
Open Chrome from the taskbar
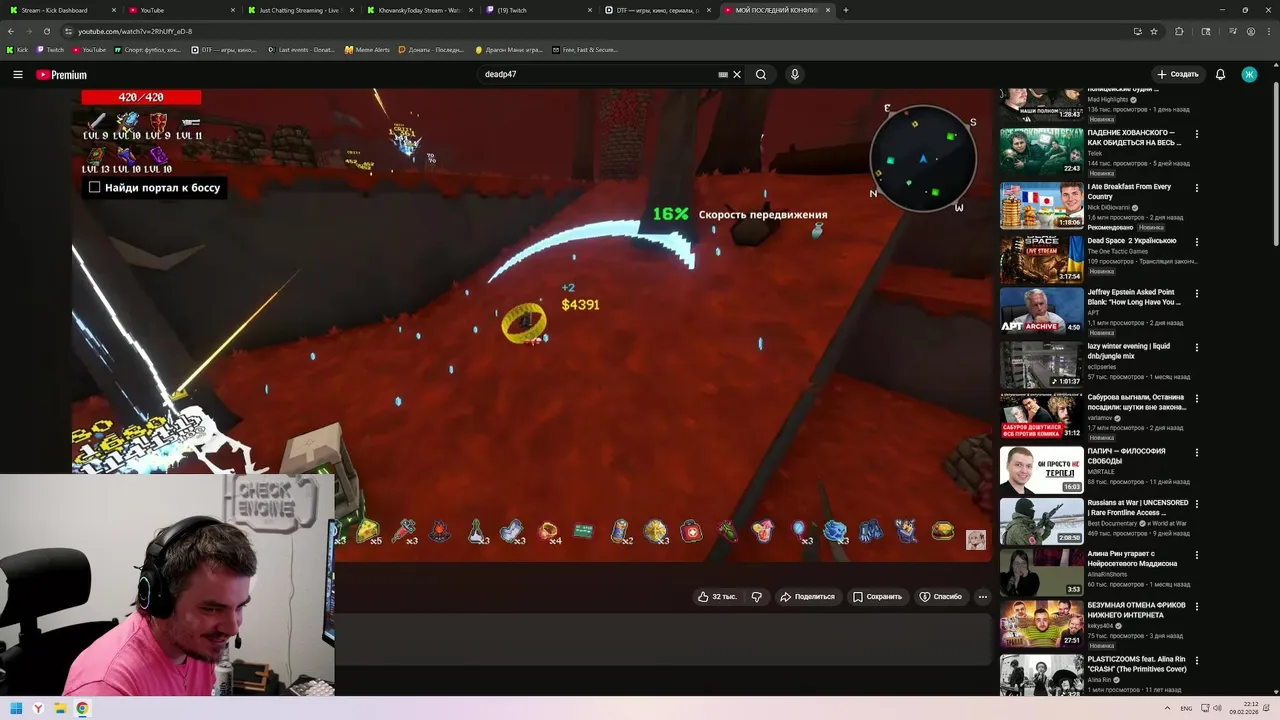82,708
